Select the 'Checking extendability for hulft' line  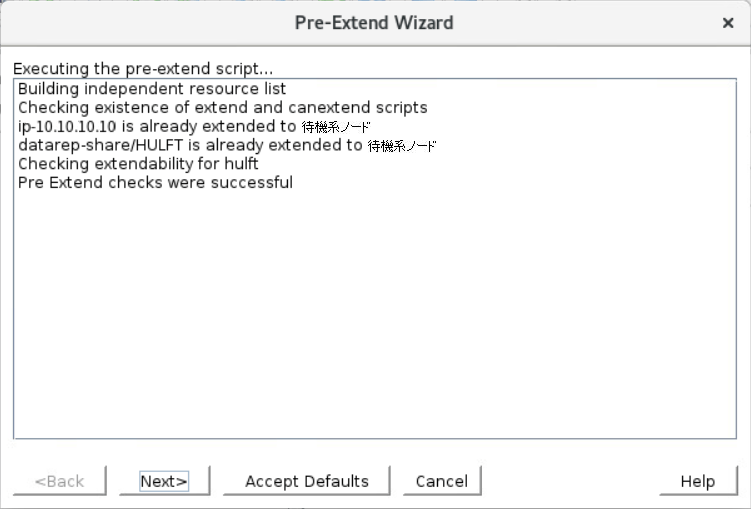point(138,164)
